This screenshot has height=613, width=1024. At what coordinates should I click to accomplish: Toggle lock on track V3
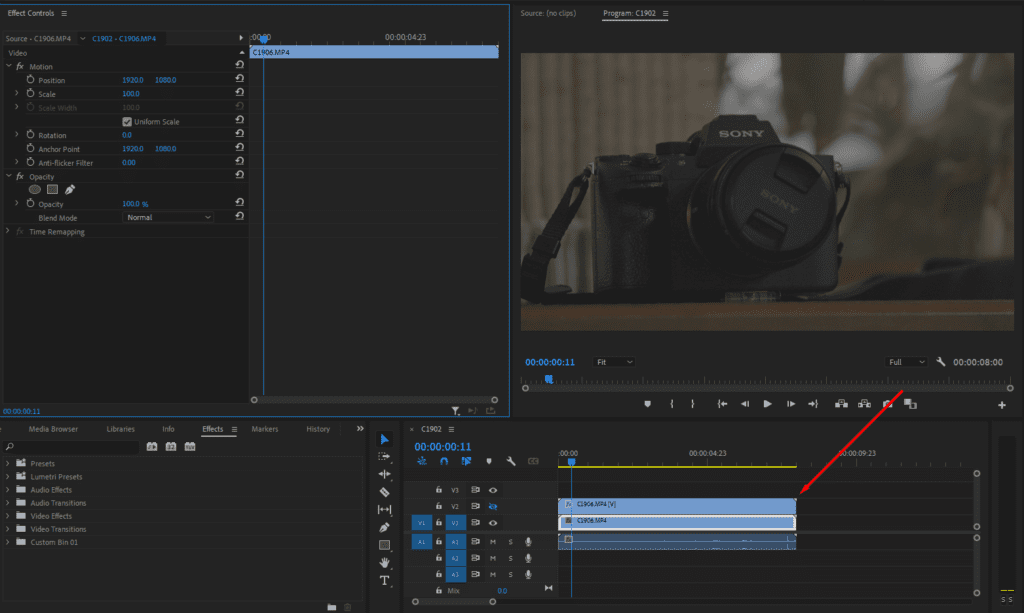(439, 490)
